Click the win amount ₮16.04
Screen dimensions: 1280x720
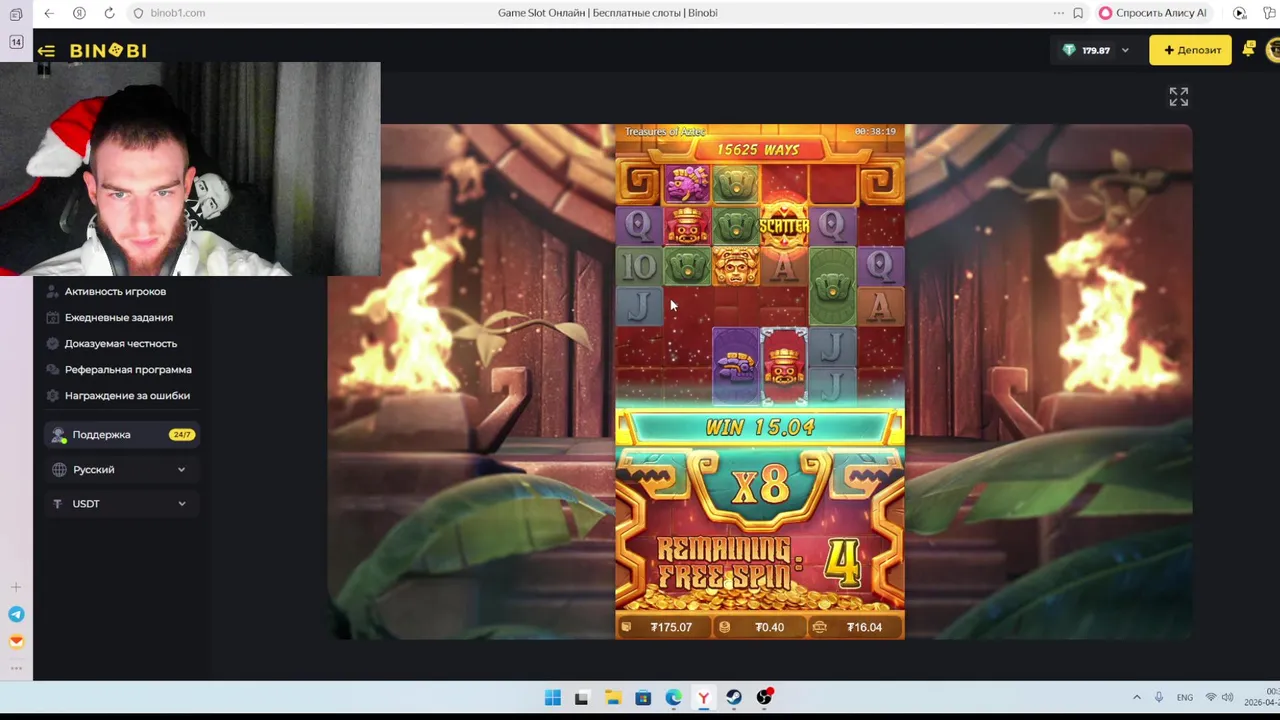tap(856, 627)
